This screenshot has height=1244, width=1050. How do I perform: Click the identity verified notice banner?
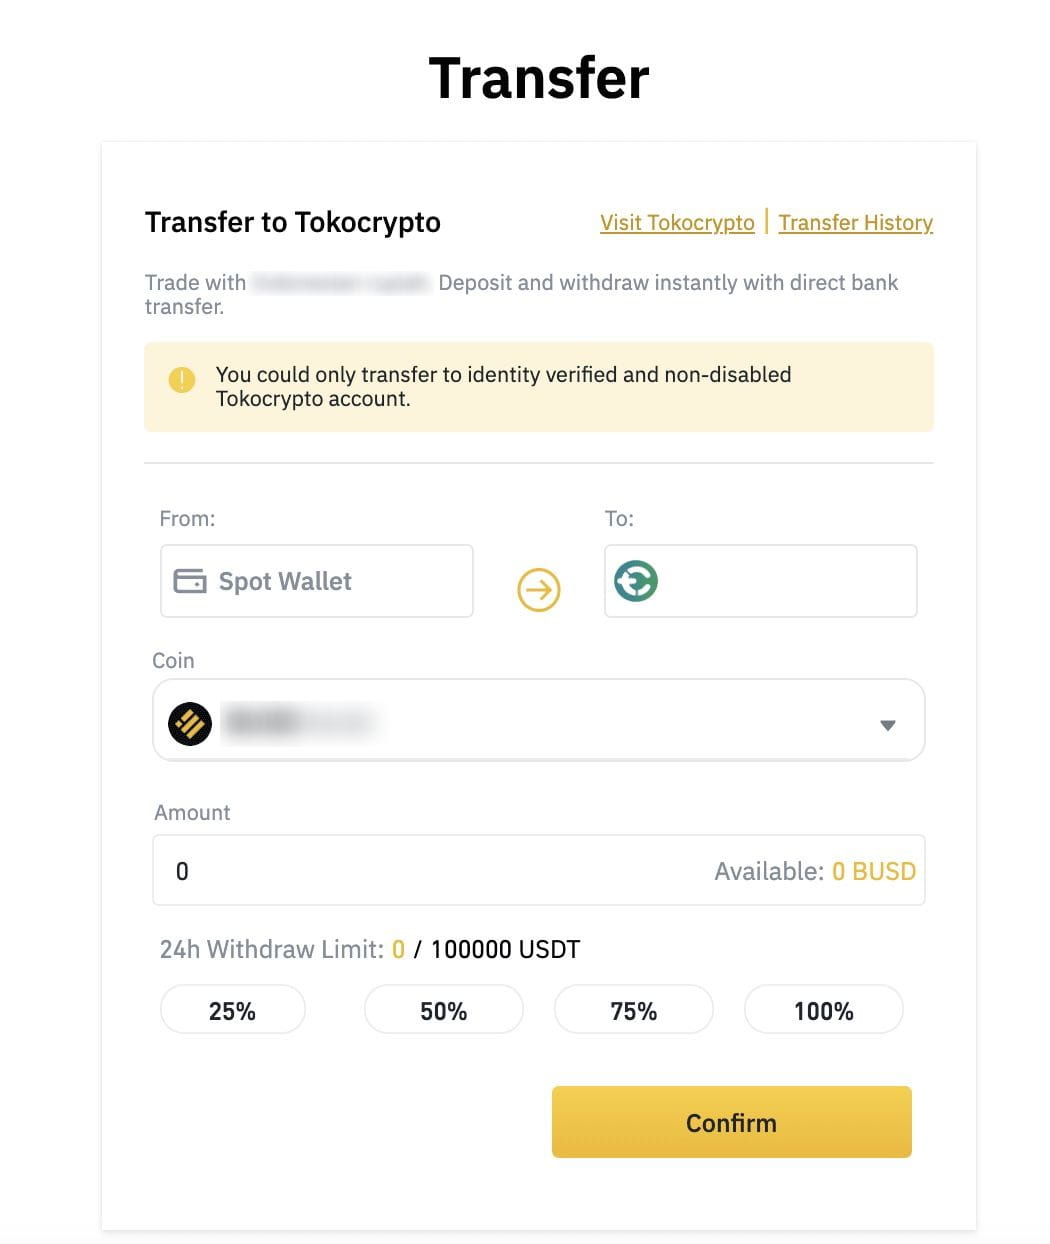pos(538,387)
